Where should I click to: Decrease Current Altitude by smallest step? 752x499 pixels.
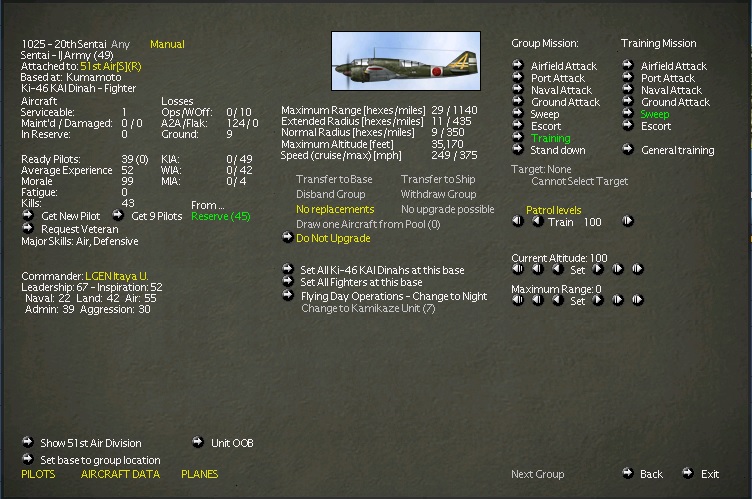[558, 269]
